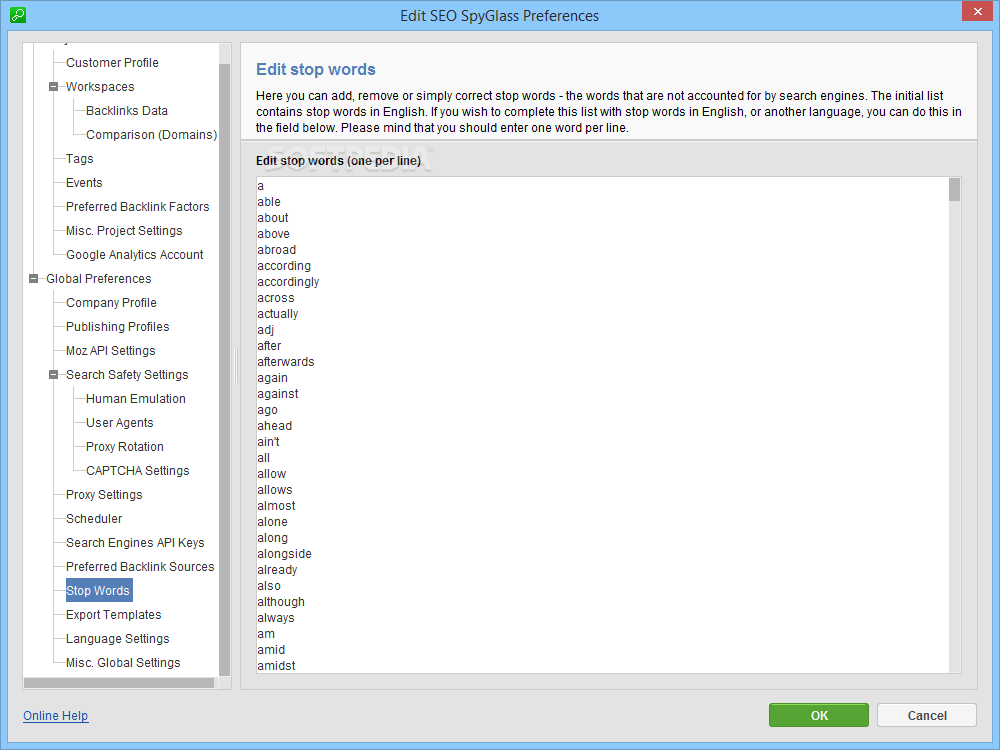Open Proxy Rotation settings

[x=125, y=446]
